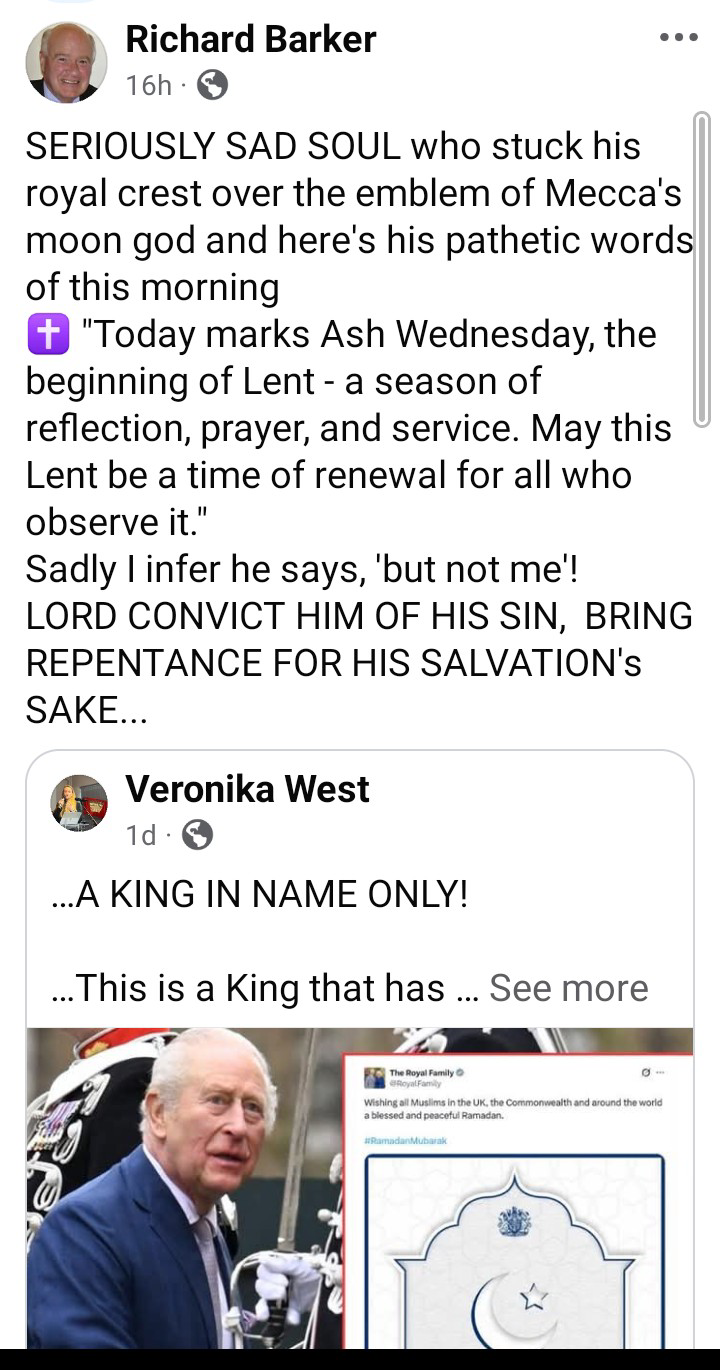Click the public globe icon beside 16h
Viewport: 720px width, 1370px height.
212,86
